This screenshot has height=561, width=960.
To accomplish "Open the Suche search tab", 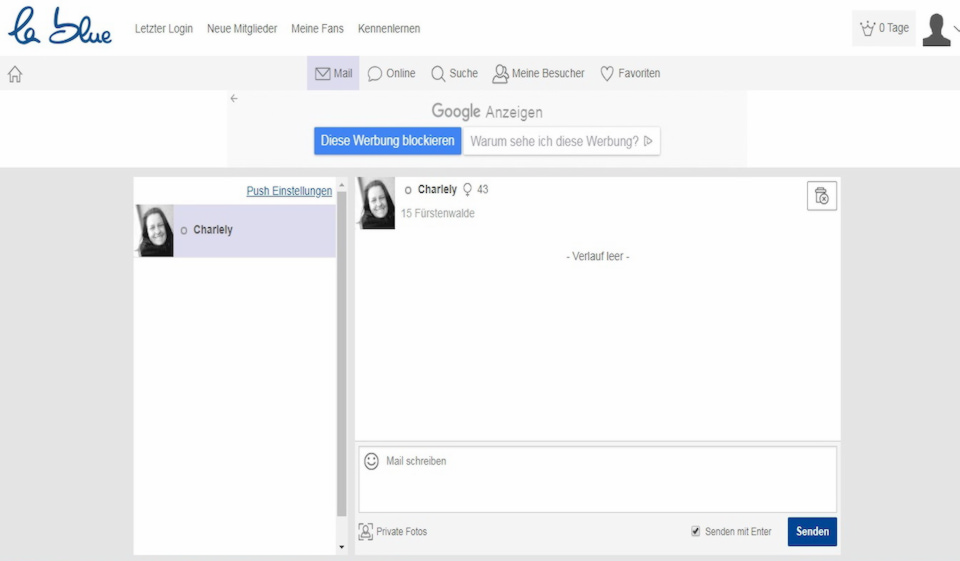I will pyautogui.click(x=454, y=73).
